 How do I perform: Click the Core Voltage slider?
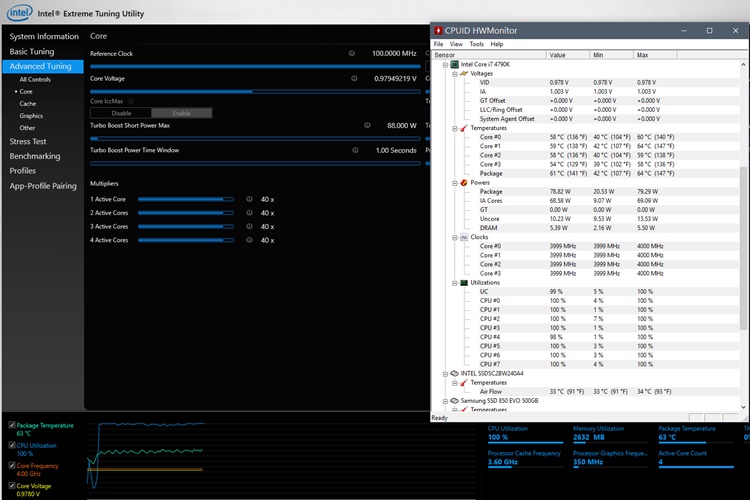(x=255, y=91)
